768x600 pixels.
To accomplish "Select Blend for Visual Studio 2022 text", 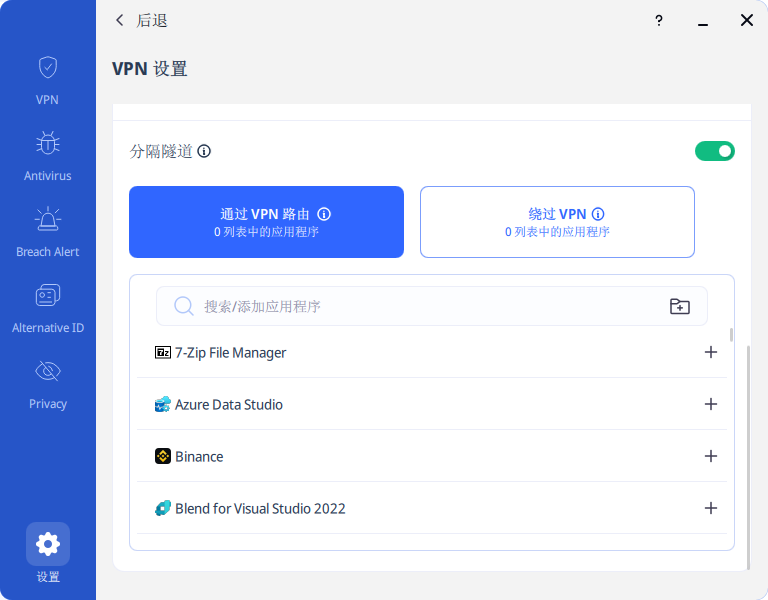I will (x=260, y=508).
